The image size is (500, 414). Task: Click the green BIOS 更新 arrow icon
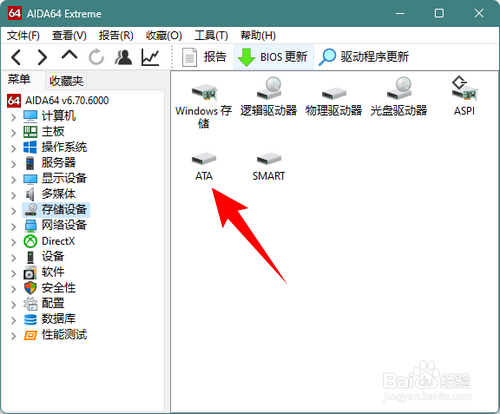(246, 57)
